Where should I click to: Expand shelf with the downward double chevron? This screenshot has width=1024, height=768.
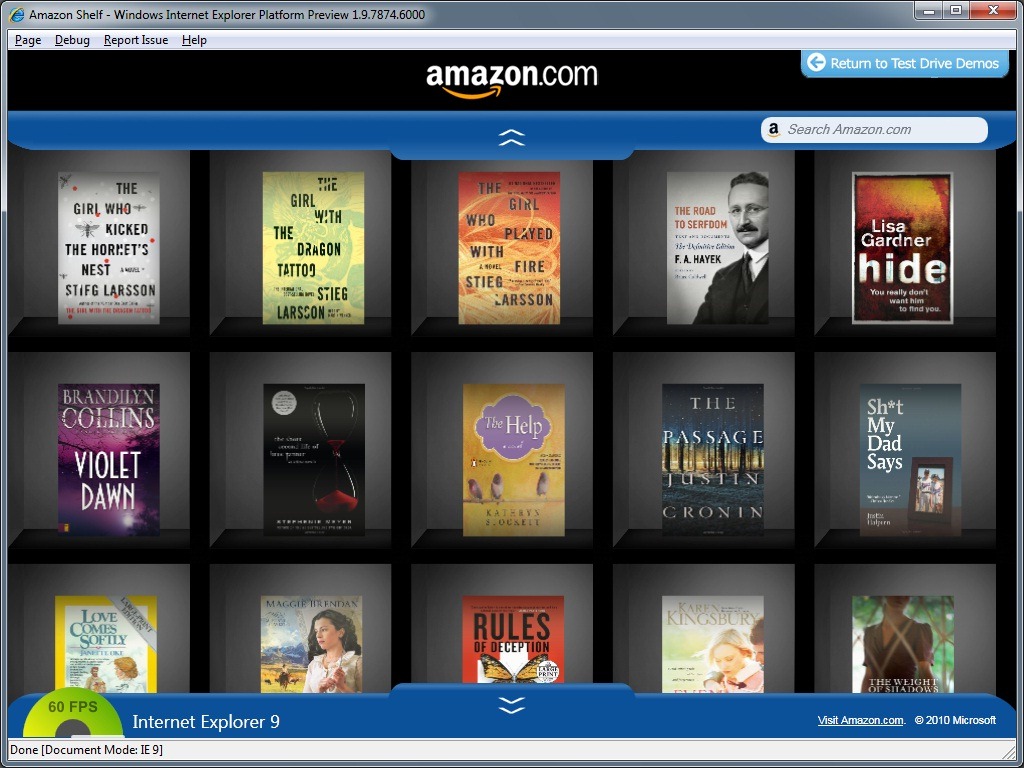point(511,705)
